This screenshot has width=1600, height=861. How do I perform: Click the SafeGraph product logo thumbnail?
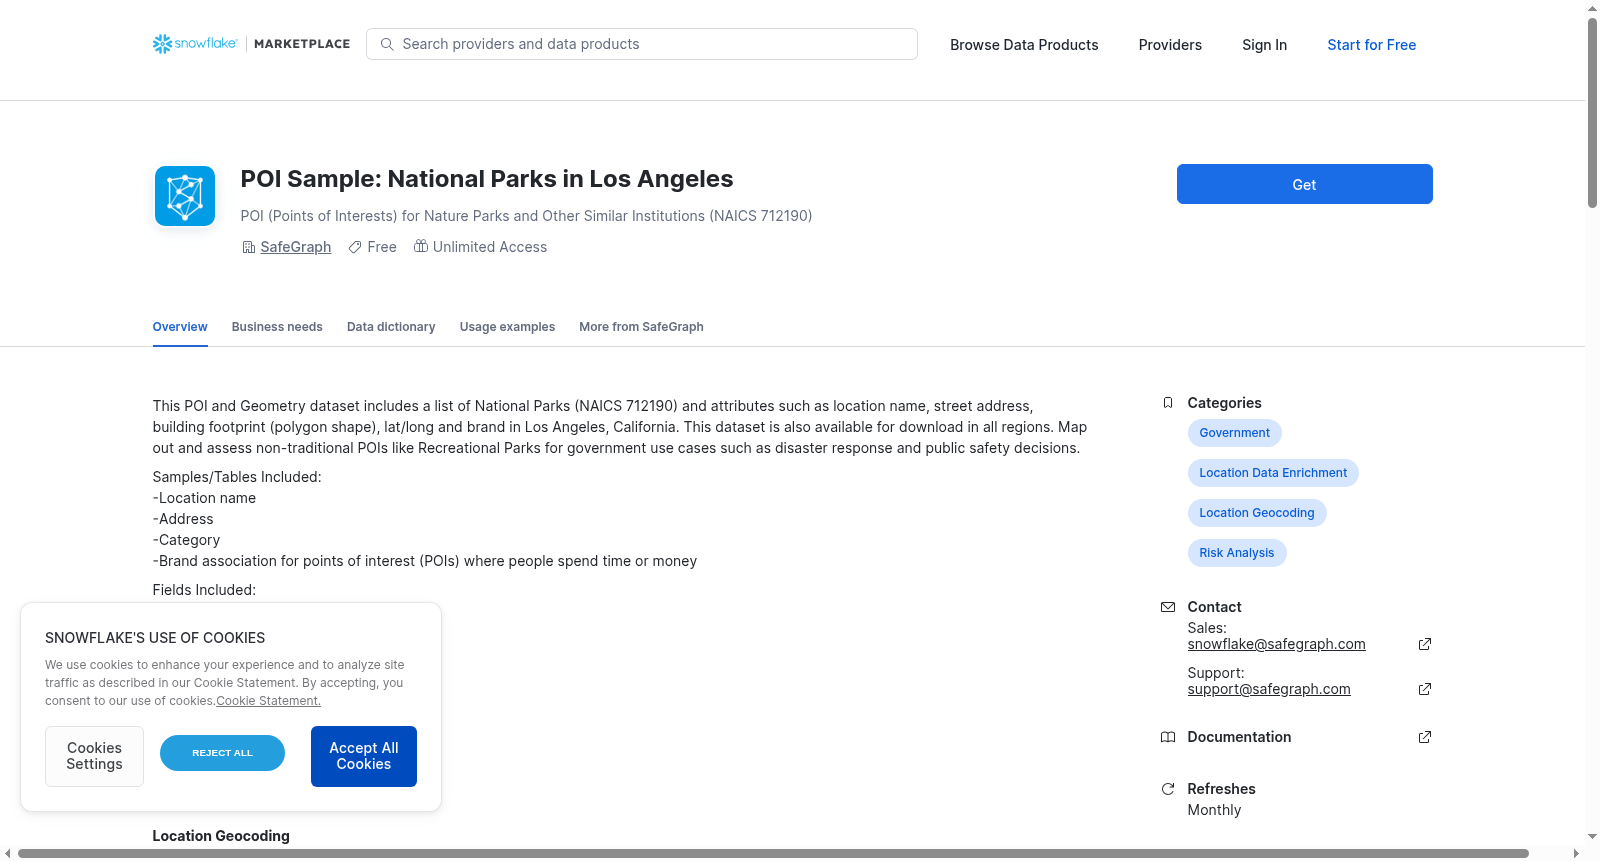pyautogui.click(x=185, y=196)
